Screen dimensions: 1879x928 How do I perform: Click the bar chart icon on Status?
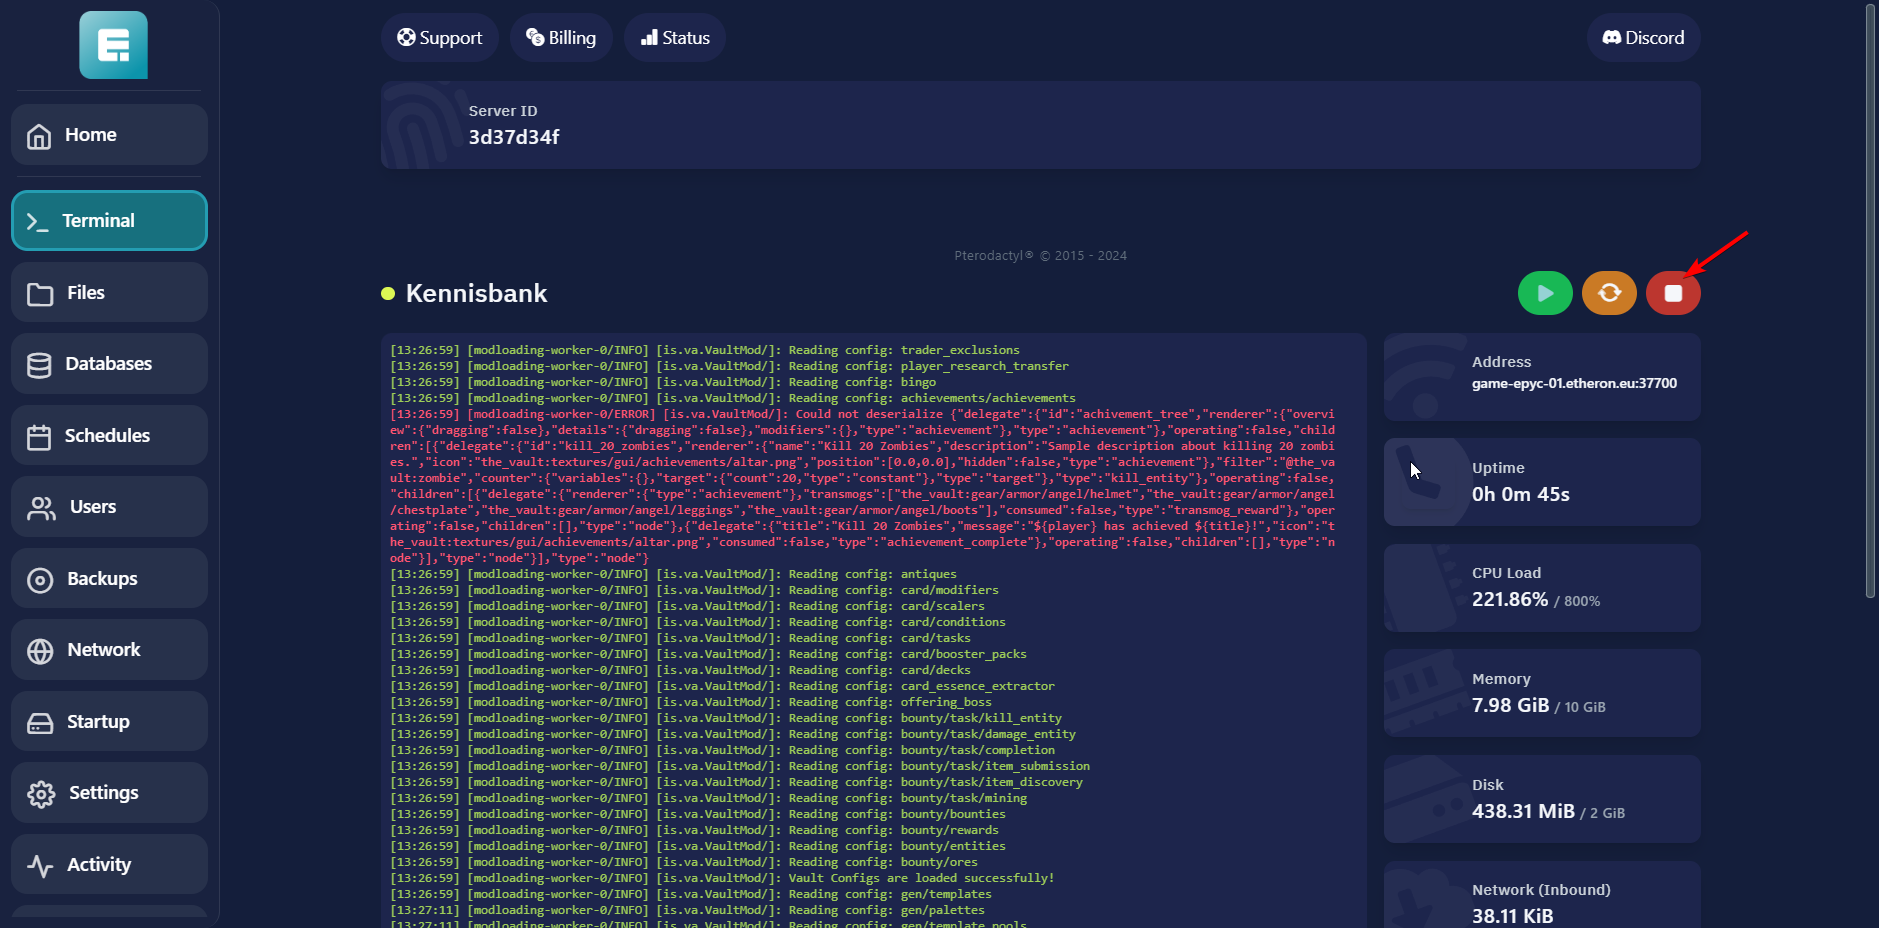(650, 38)
